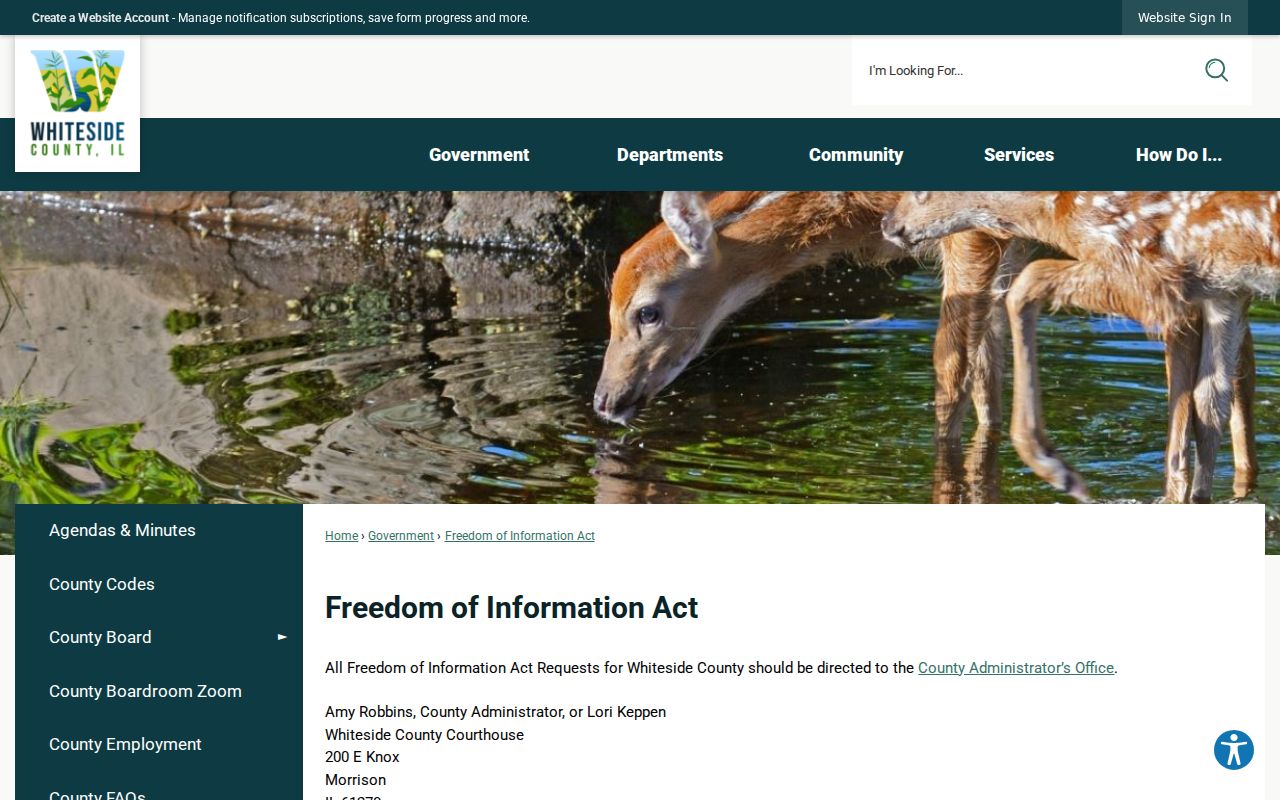Click Create a Website Account link
This screenshot has width=1280, height=800.
[100, 18]
